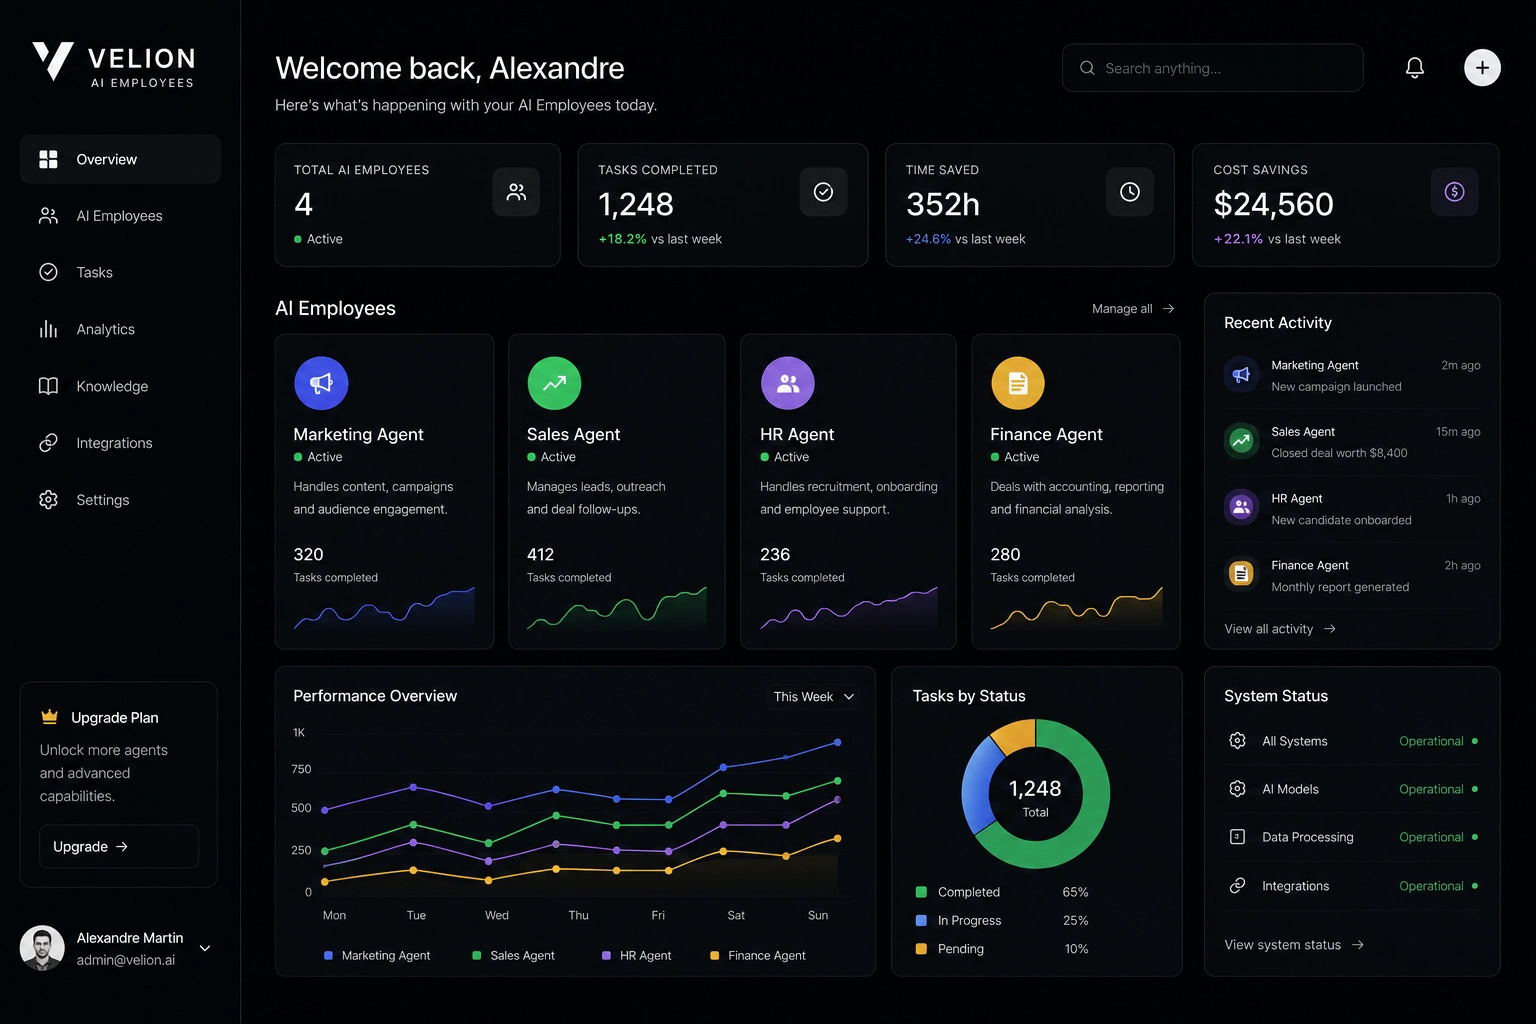Click the Sales Agent trend icon
This screenshot has height=1024, width=1536.
(554, 383)
